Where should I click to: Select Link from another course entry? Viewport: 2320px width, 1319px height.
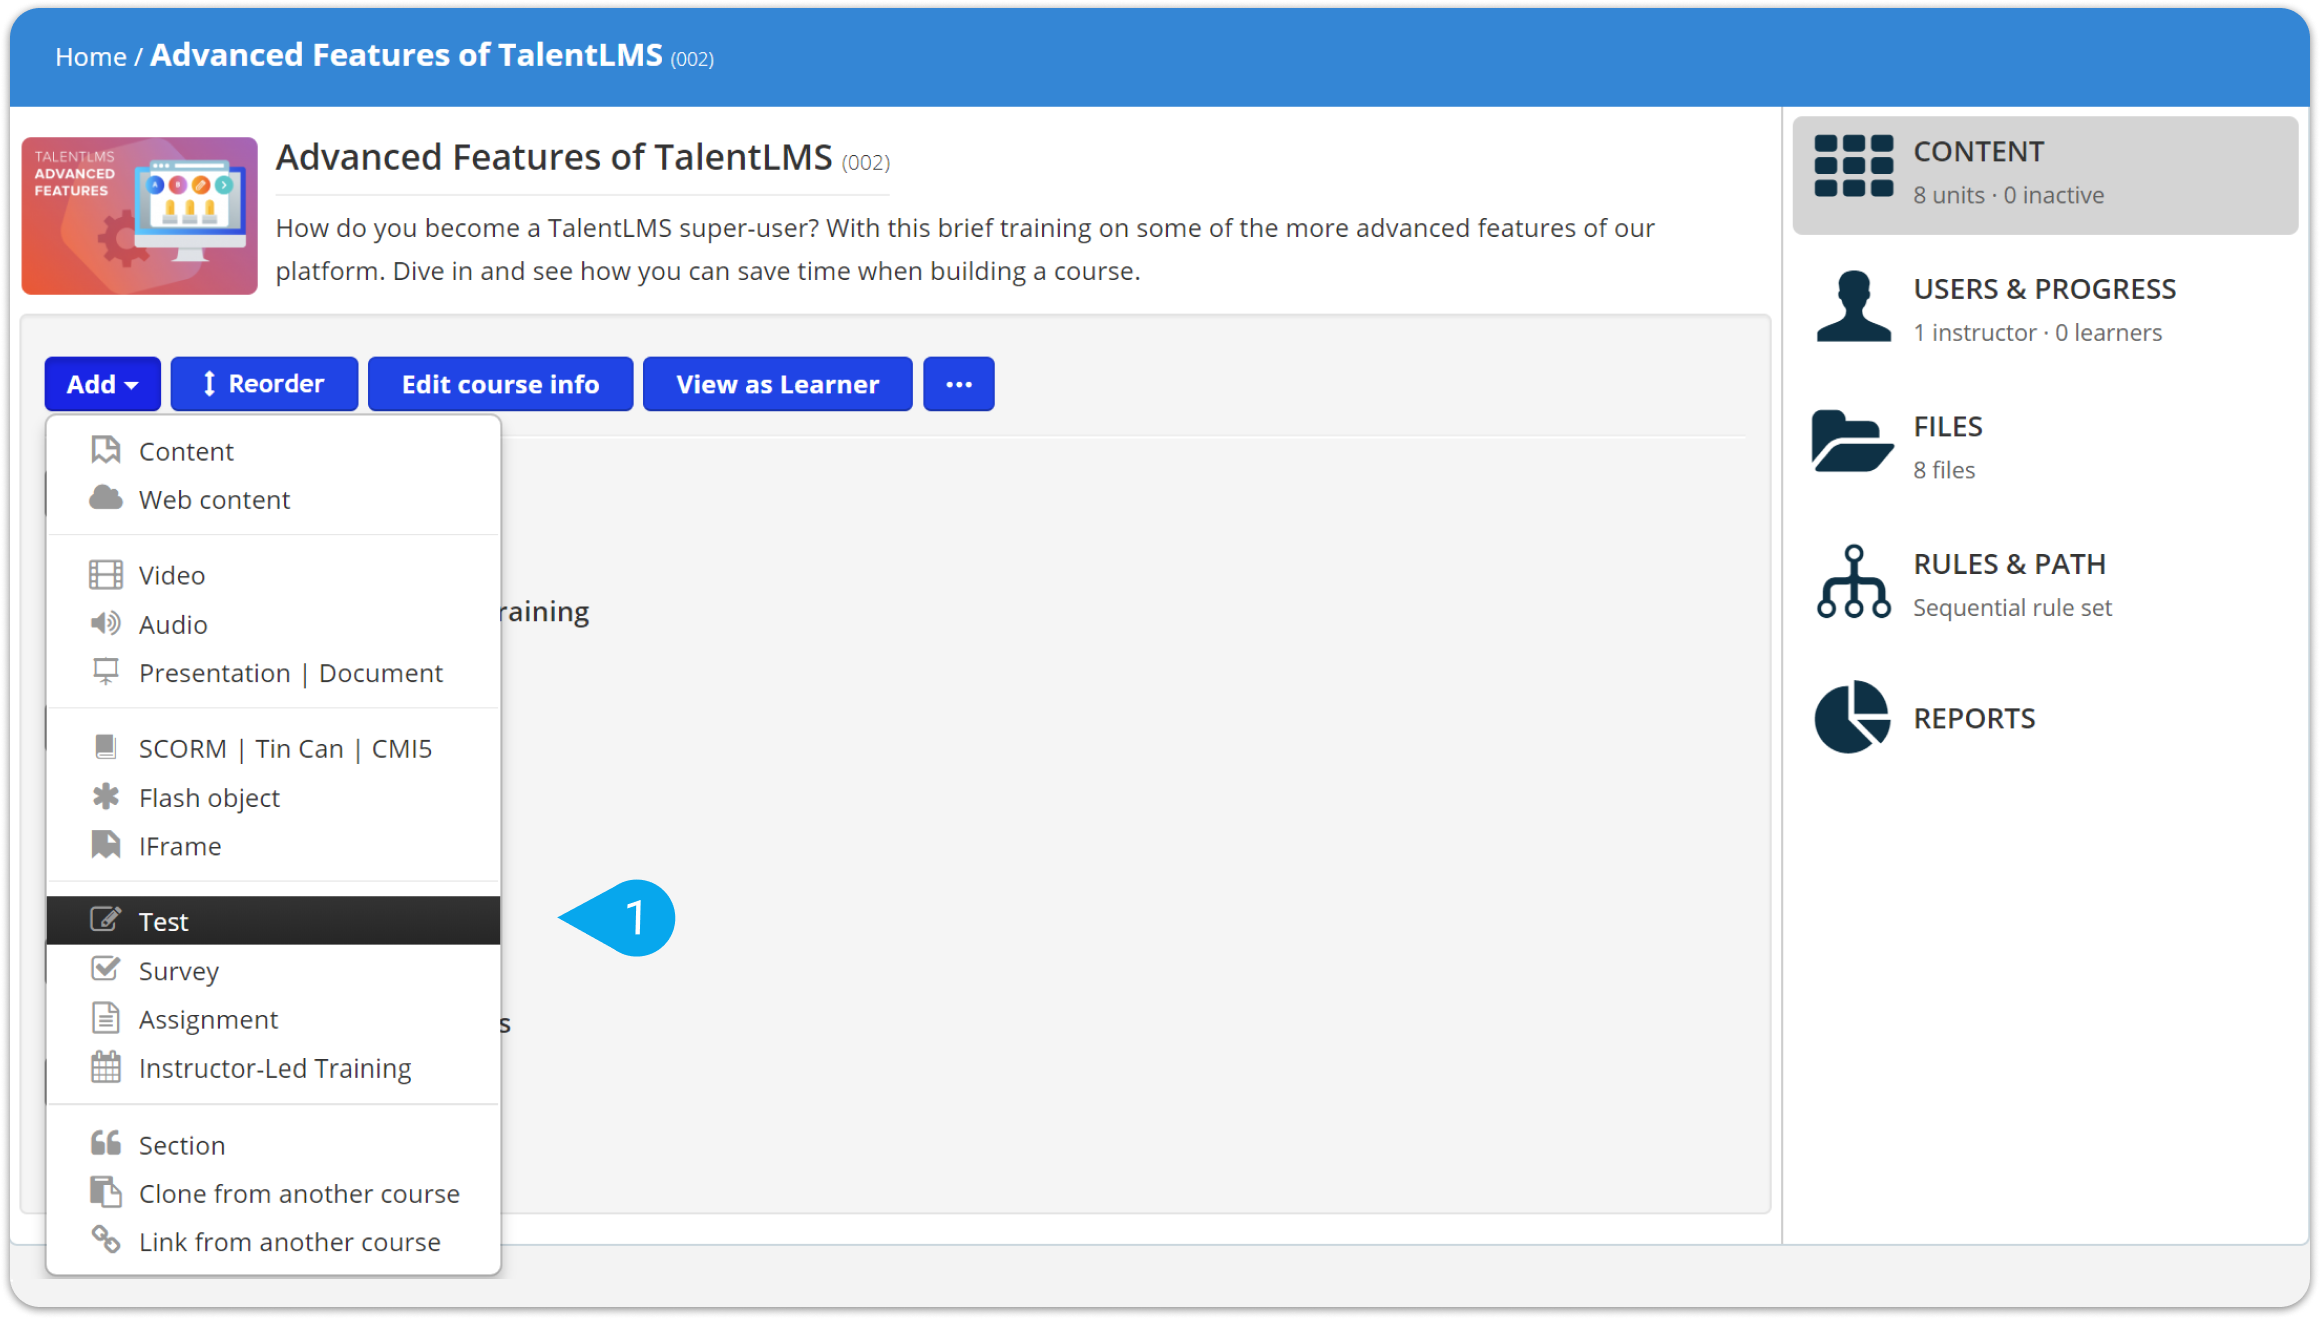(273, 1241)
